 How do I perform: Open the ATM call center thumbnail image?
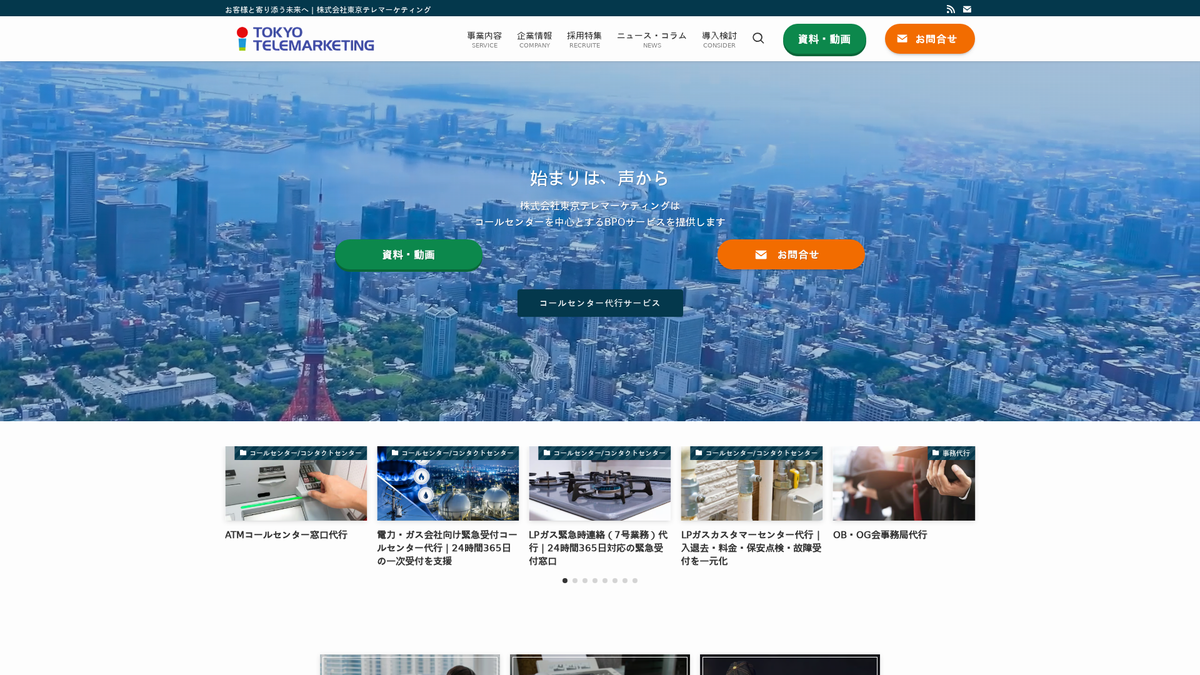point(296,483)
